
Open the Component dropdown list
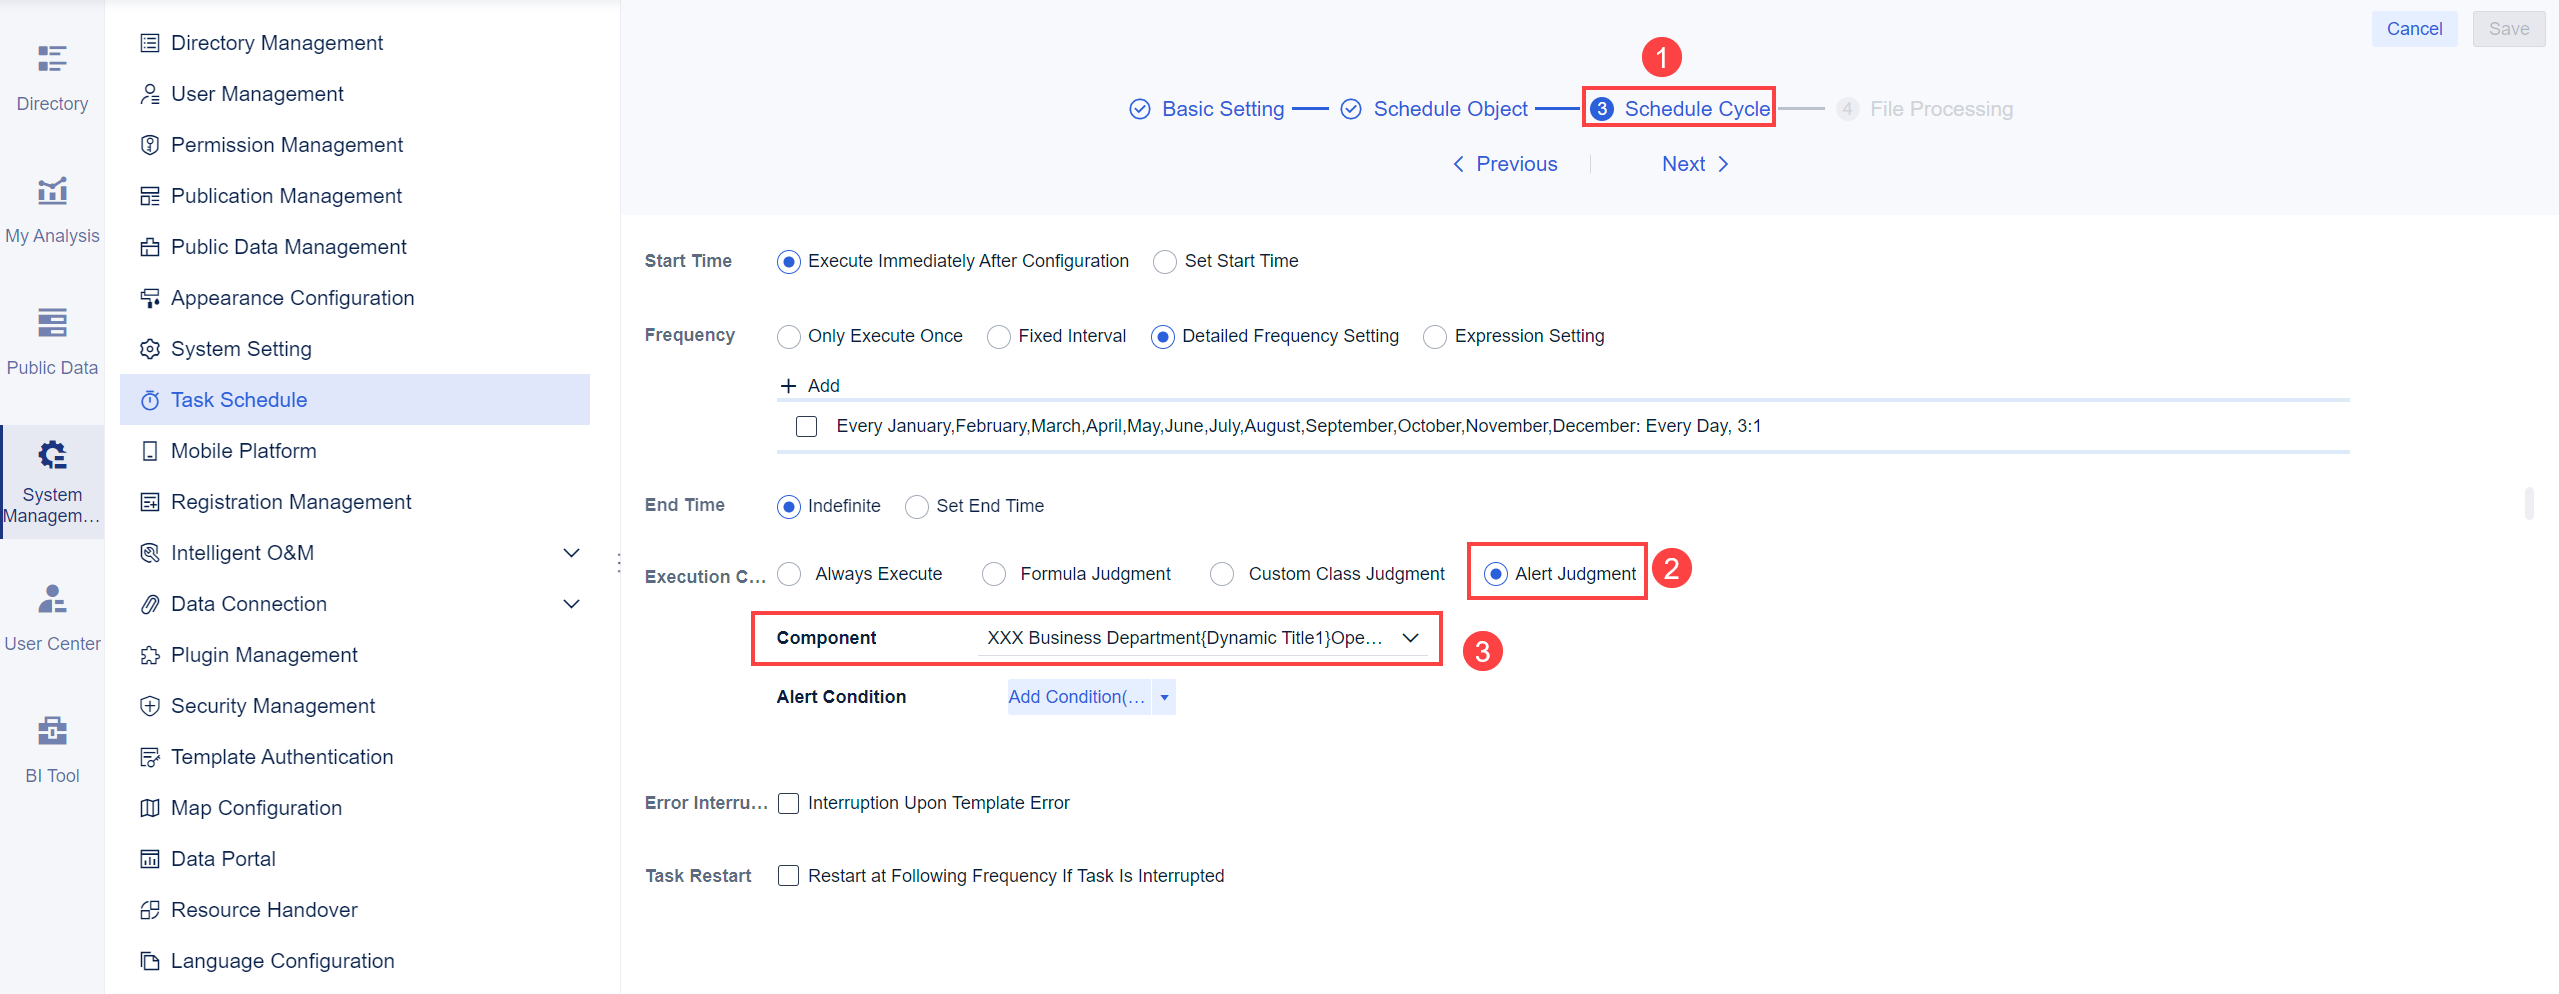click(x=1203, y=638)
